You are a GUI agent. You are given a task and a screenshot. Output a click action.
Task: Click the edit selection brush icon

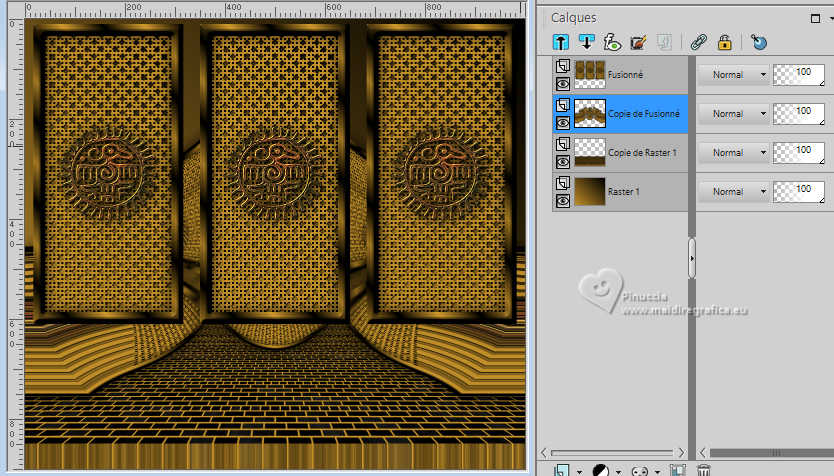click(x=639, y=42)
